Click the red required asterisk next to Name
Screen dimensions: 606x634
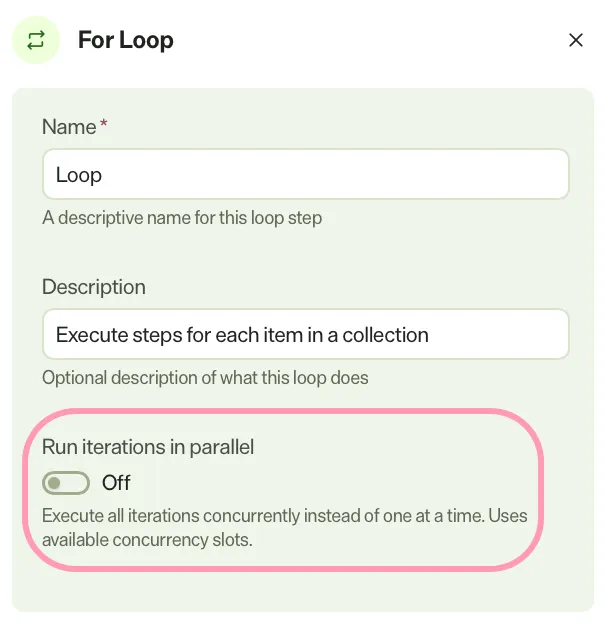pyautogui.click(x=104, y=123)
